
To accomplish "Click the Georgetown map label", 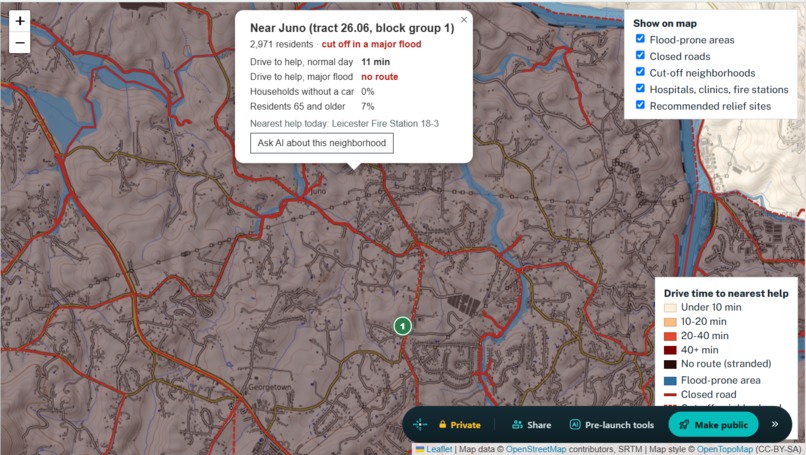I will (x=270, y=387).
